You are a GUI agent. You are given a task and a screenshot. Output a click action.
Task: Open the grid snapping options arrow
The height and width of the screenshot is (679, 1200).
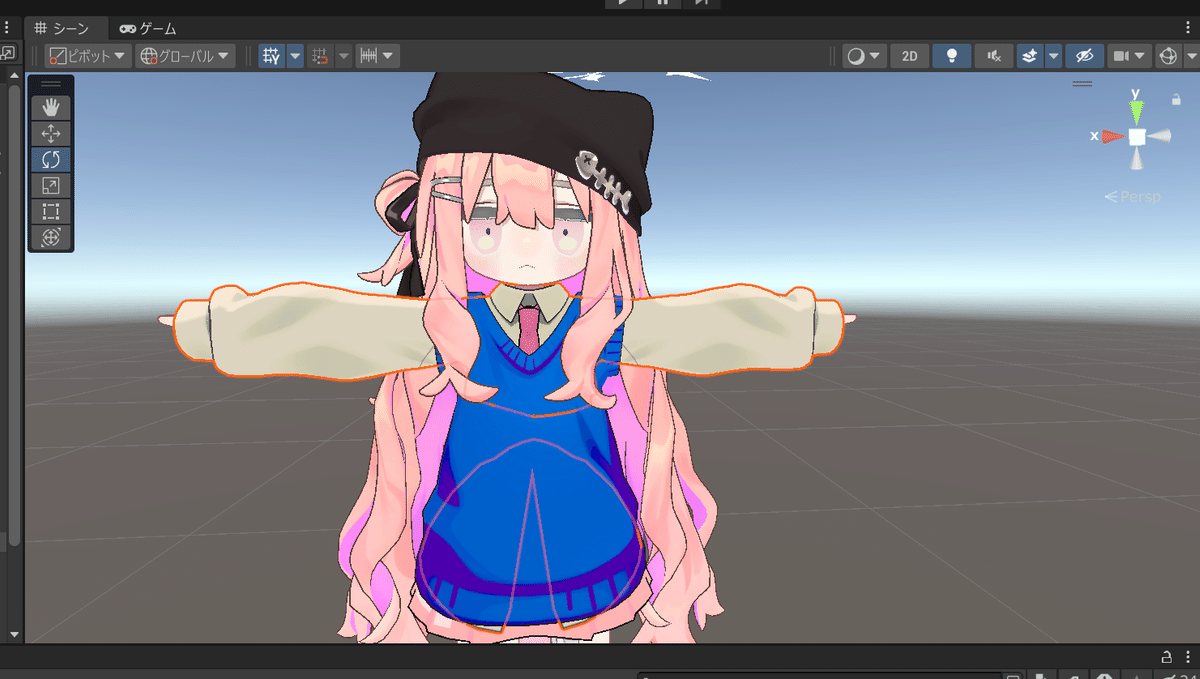(x=343, y=56)
